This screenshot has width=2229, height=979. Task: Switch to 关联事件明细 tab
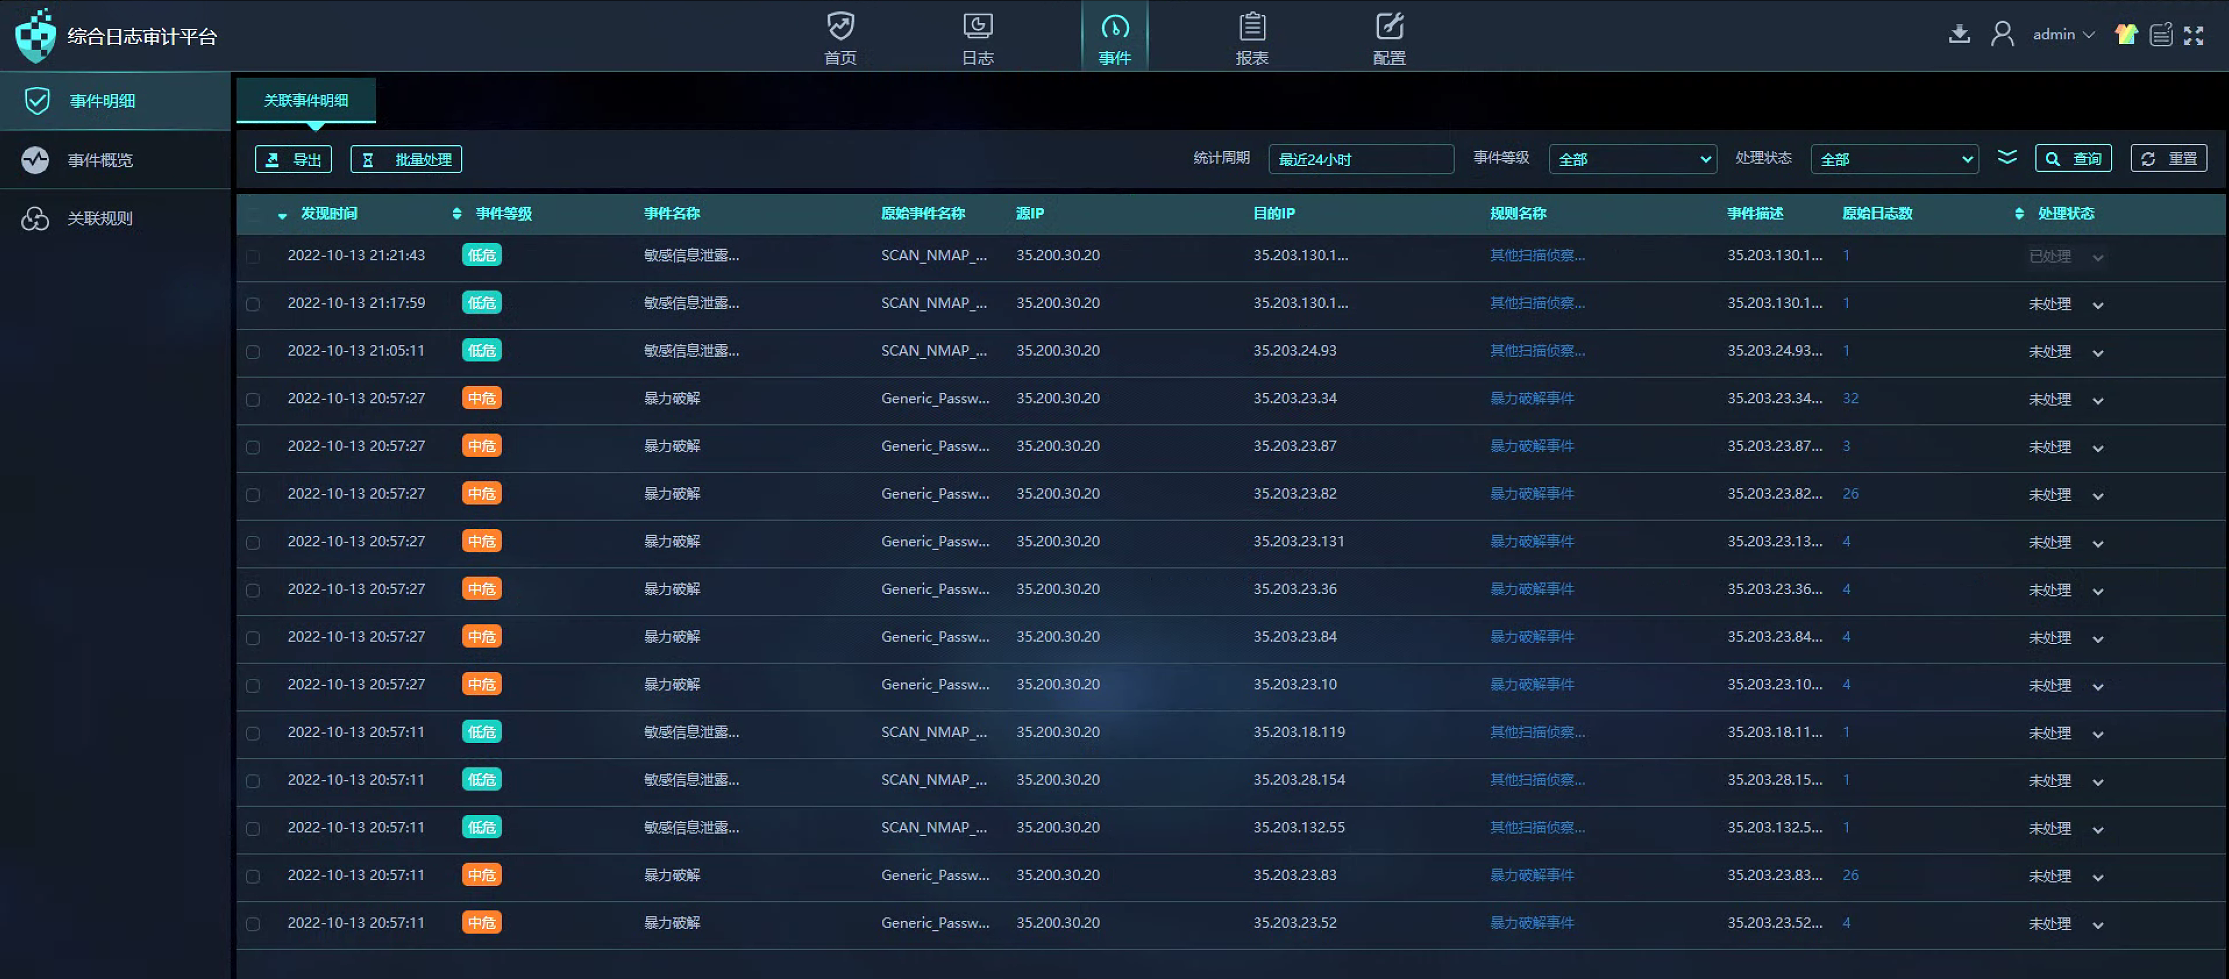(x=306, y=100)
